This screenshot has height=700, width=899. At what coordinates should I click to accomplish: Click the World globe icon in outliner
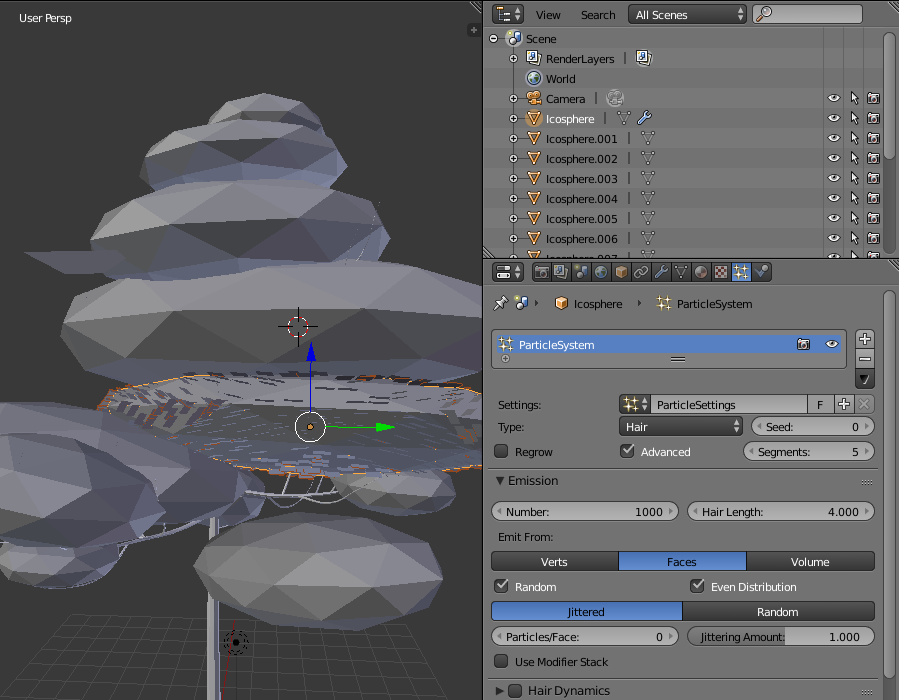(x=534, y=78)
